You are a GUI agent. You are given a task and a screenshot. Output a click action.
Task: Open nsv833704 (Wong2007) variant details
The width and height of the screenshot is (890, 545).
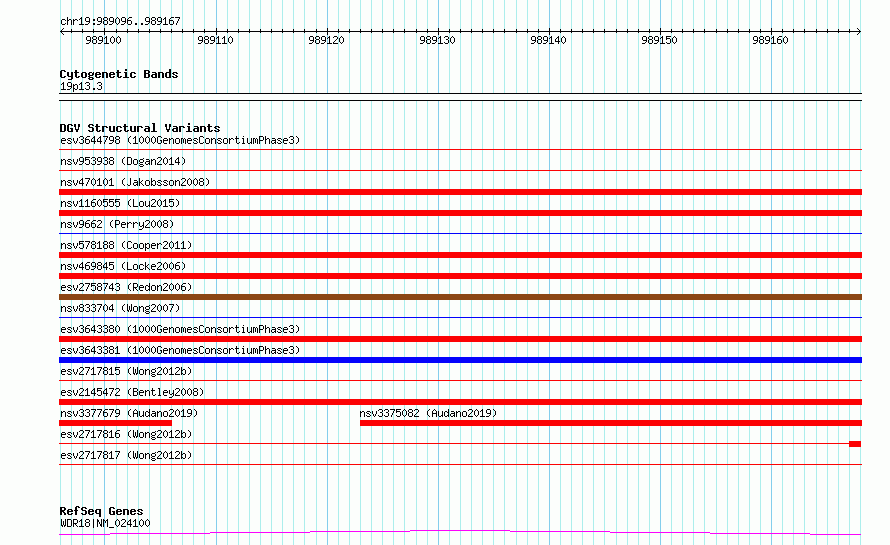pos(120,308)
